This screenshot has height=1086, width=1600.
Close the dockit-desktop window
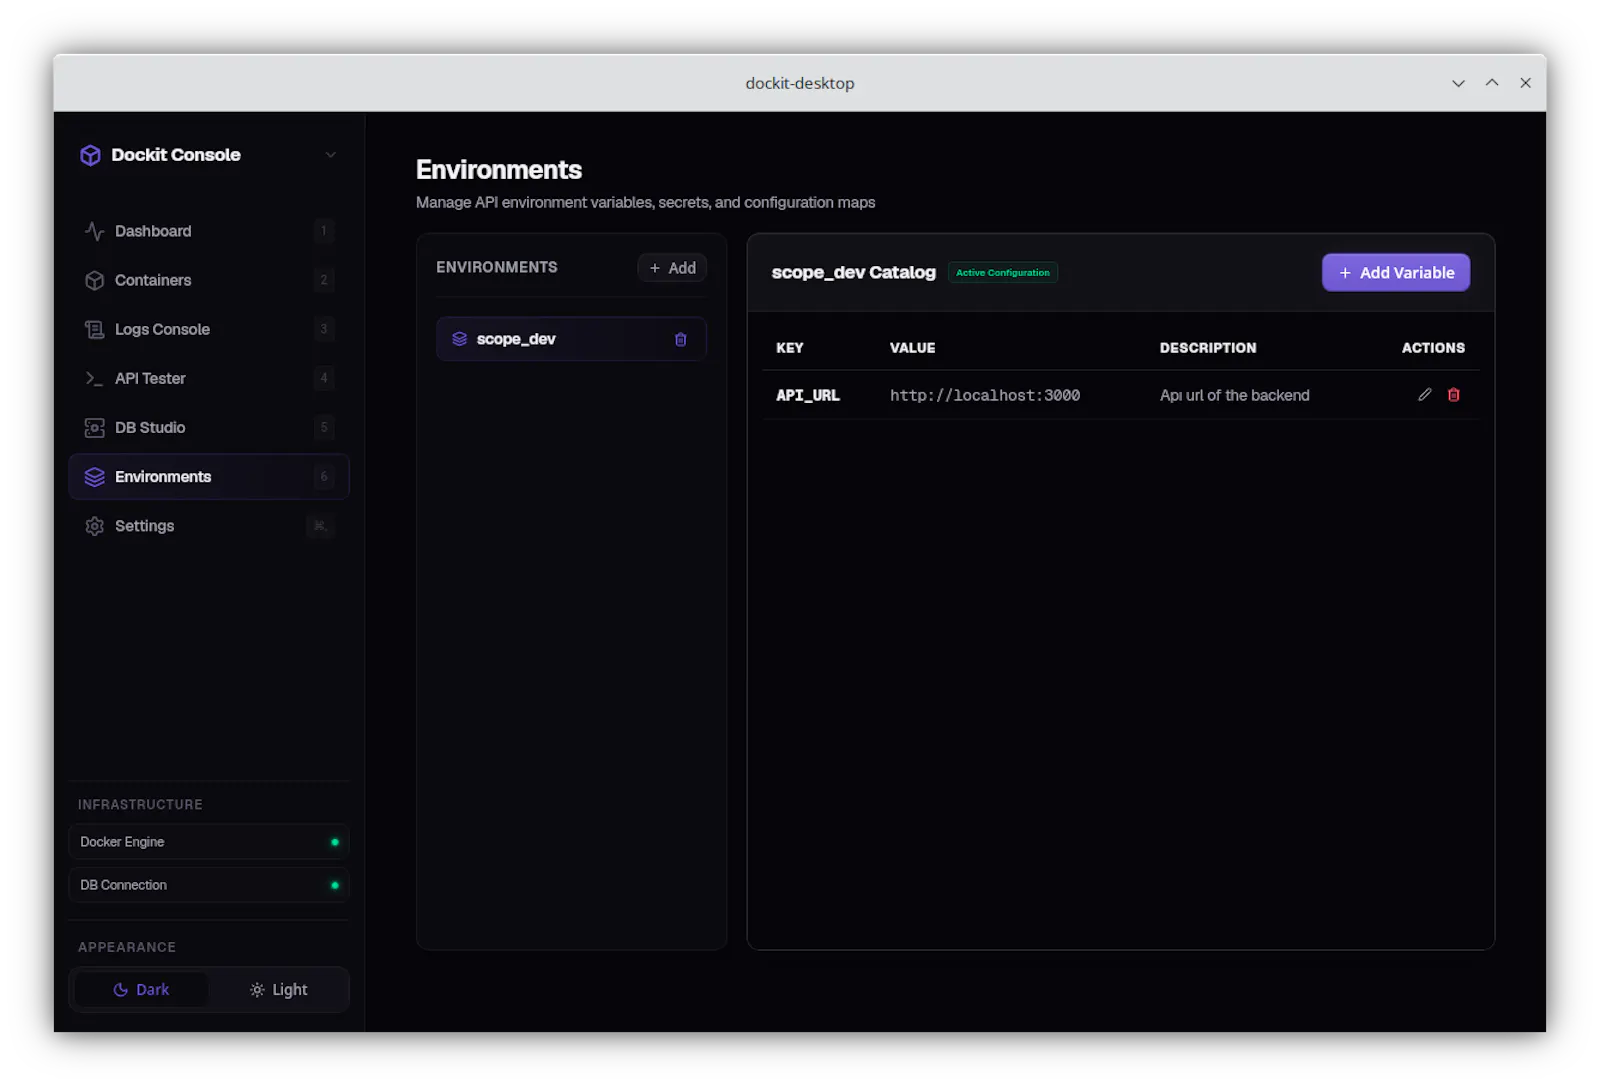pyautogui.click(x=1525, y=83)
